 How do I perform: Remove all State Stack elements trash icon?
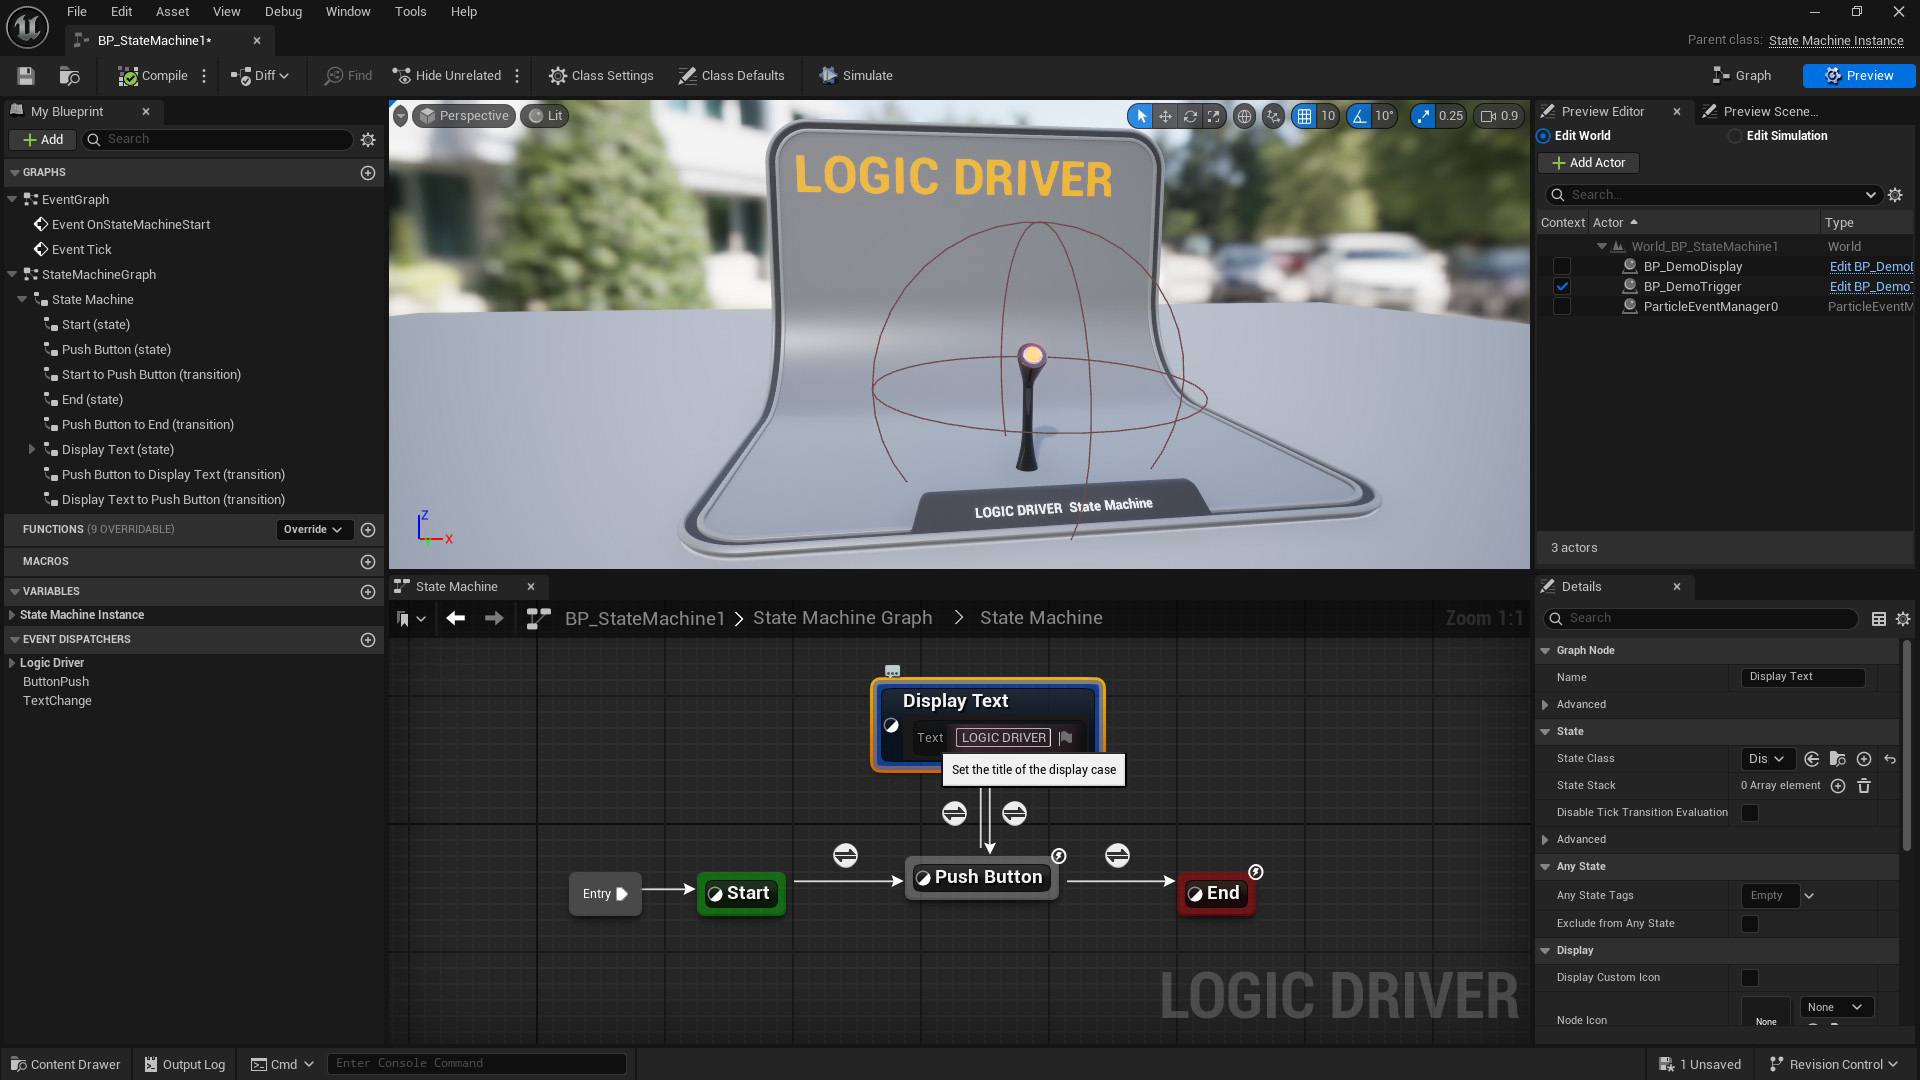1864,786
